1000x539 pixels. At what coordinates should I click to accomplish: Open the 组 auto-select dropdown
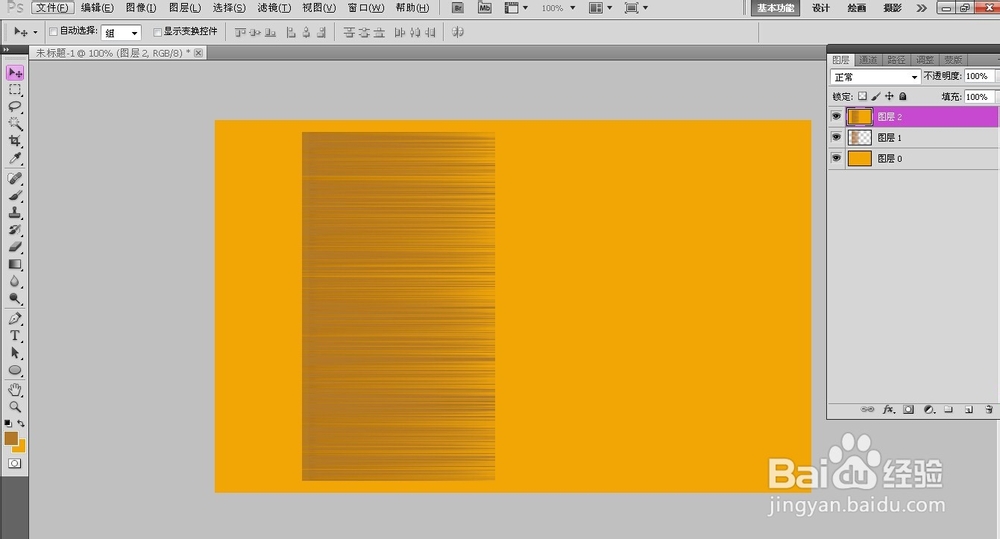click(x=121, y=33)
